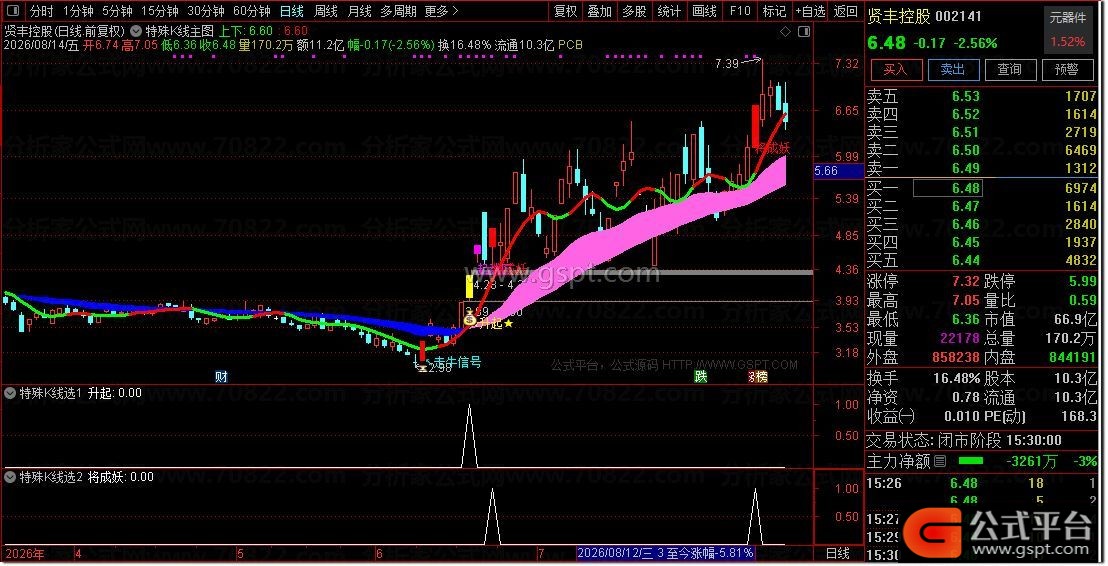The width and height of the screenshot is (1108, 566).
Task: Open the 更多 periods dropdown
Action: (x=441, y=11)
